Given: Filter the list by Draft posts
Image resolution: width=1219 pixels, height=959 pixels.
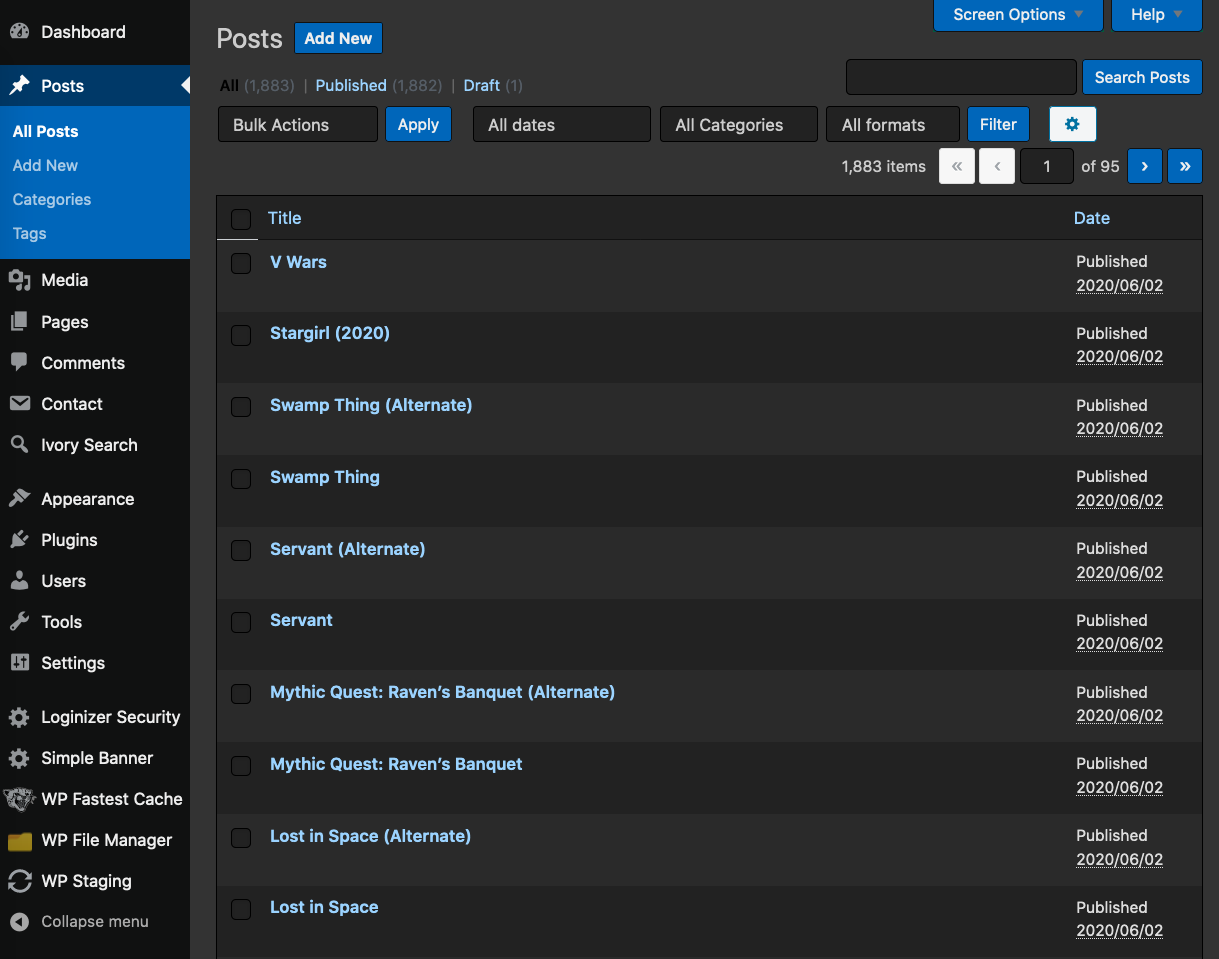Looking at the screenshot, I should click(482, 85).
